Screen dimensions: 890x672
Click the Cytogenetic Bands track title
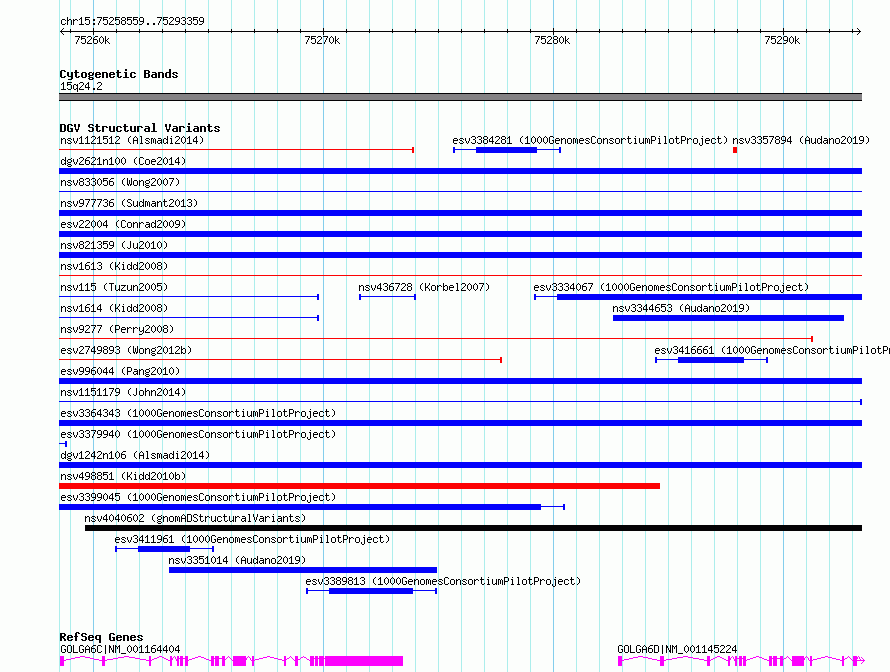119,74
